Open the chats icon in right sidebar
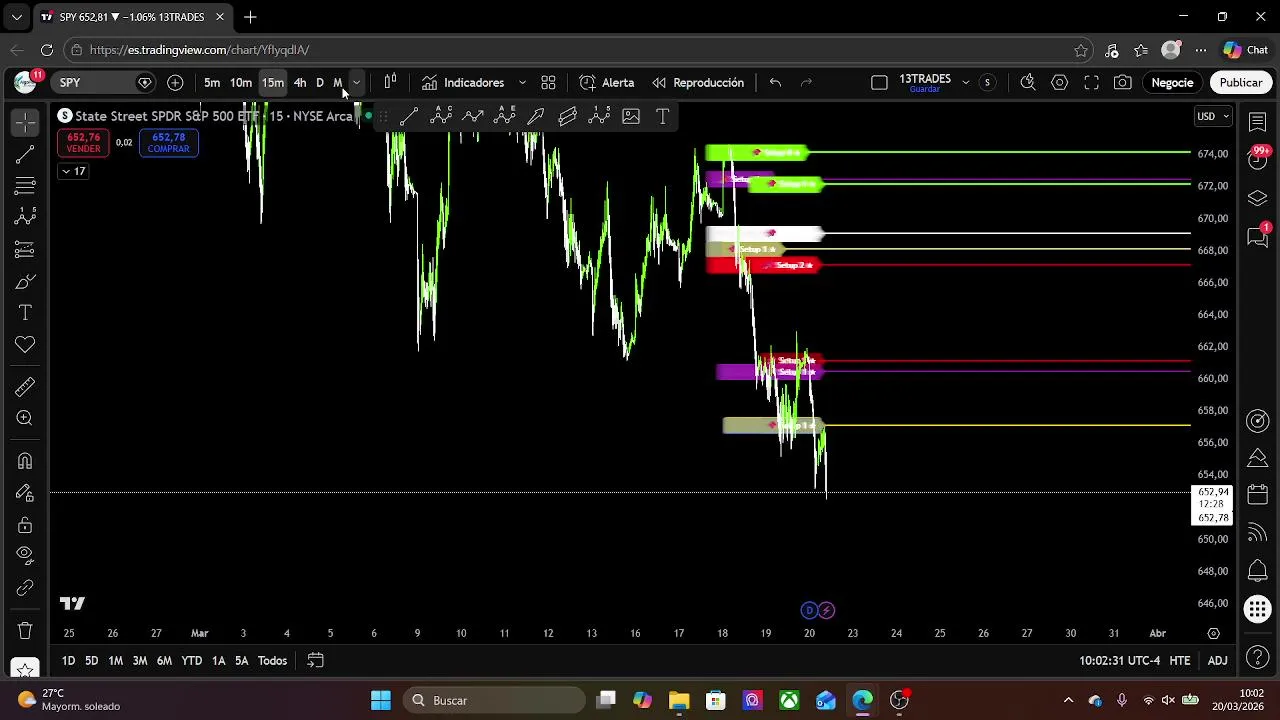Viewport: 1280px width, 720px height. [1258, 237]
